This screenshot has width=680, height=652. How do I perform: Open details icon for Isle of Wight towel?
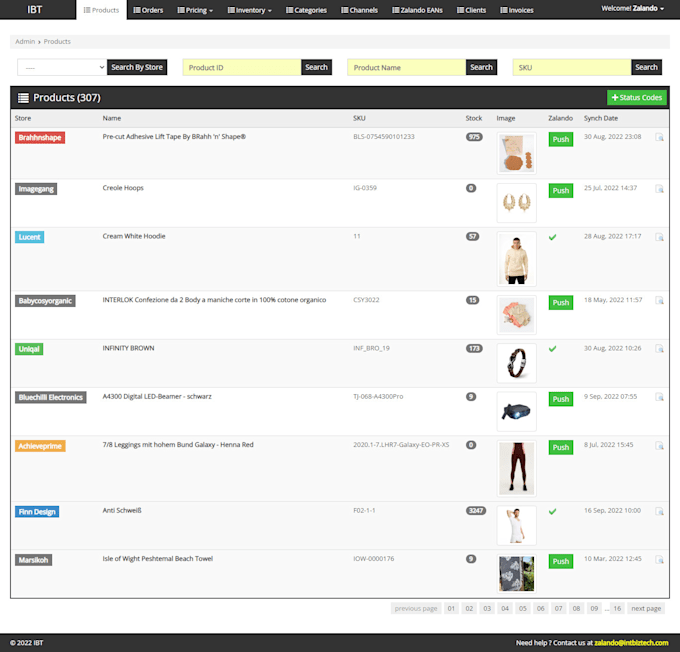click(659, 560)
